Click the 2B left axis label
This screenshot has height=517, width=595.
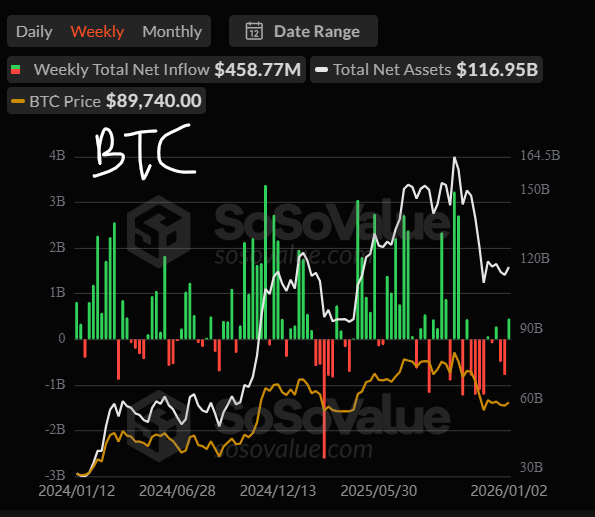pos(57,247)
